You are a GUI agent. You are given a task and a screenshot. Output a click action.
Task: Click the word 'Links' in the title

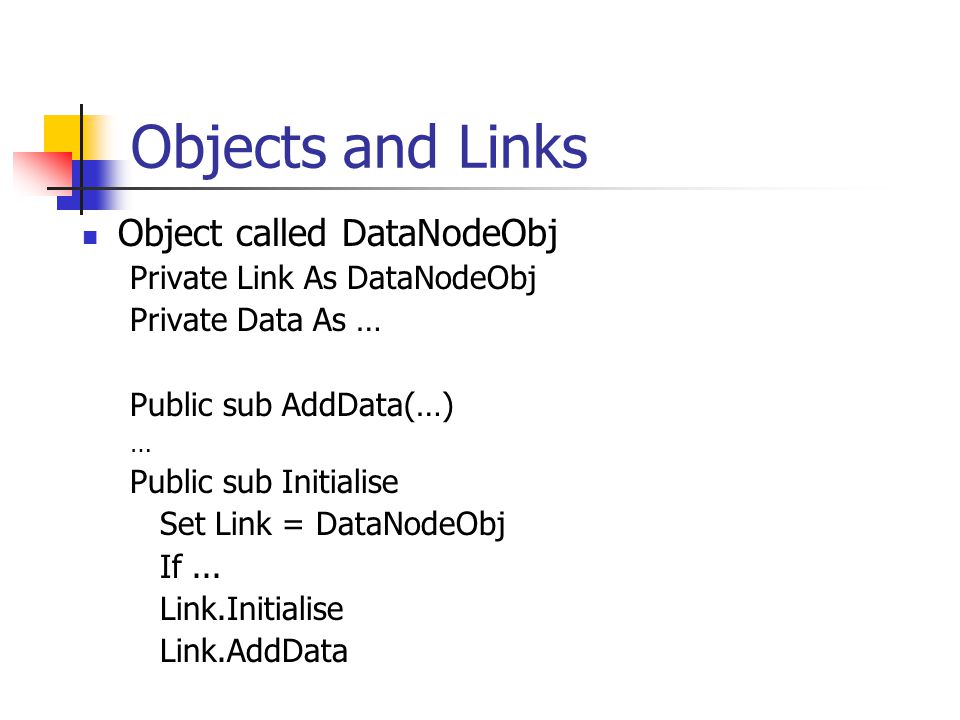(x=523, y=147)
